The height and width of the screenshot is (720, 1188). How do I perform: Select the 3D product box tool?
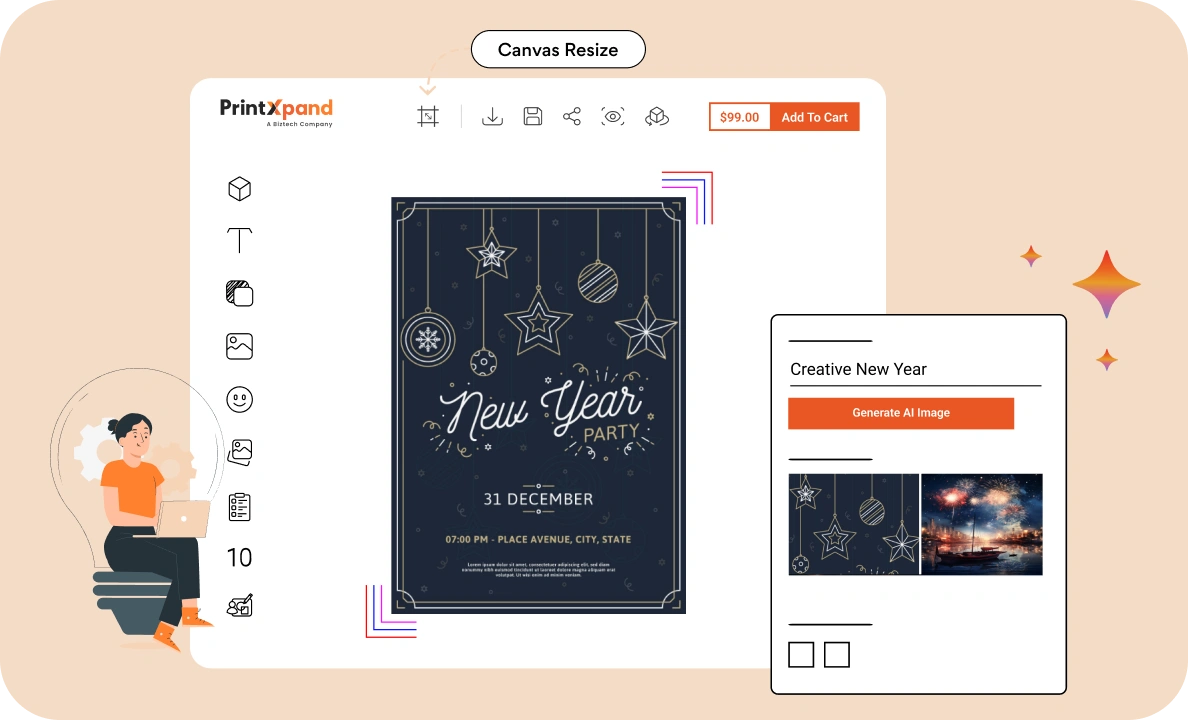(239, 188)
